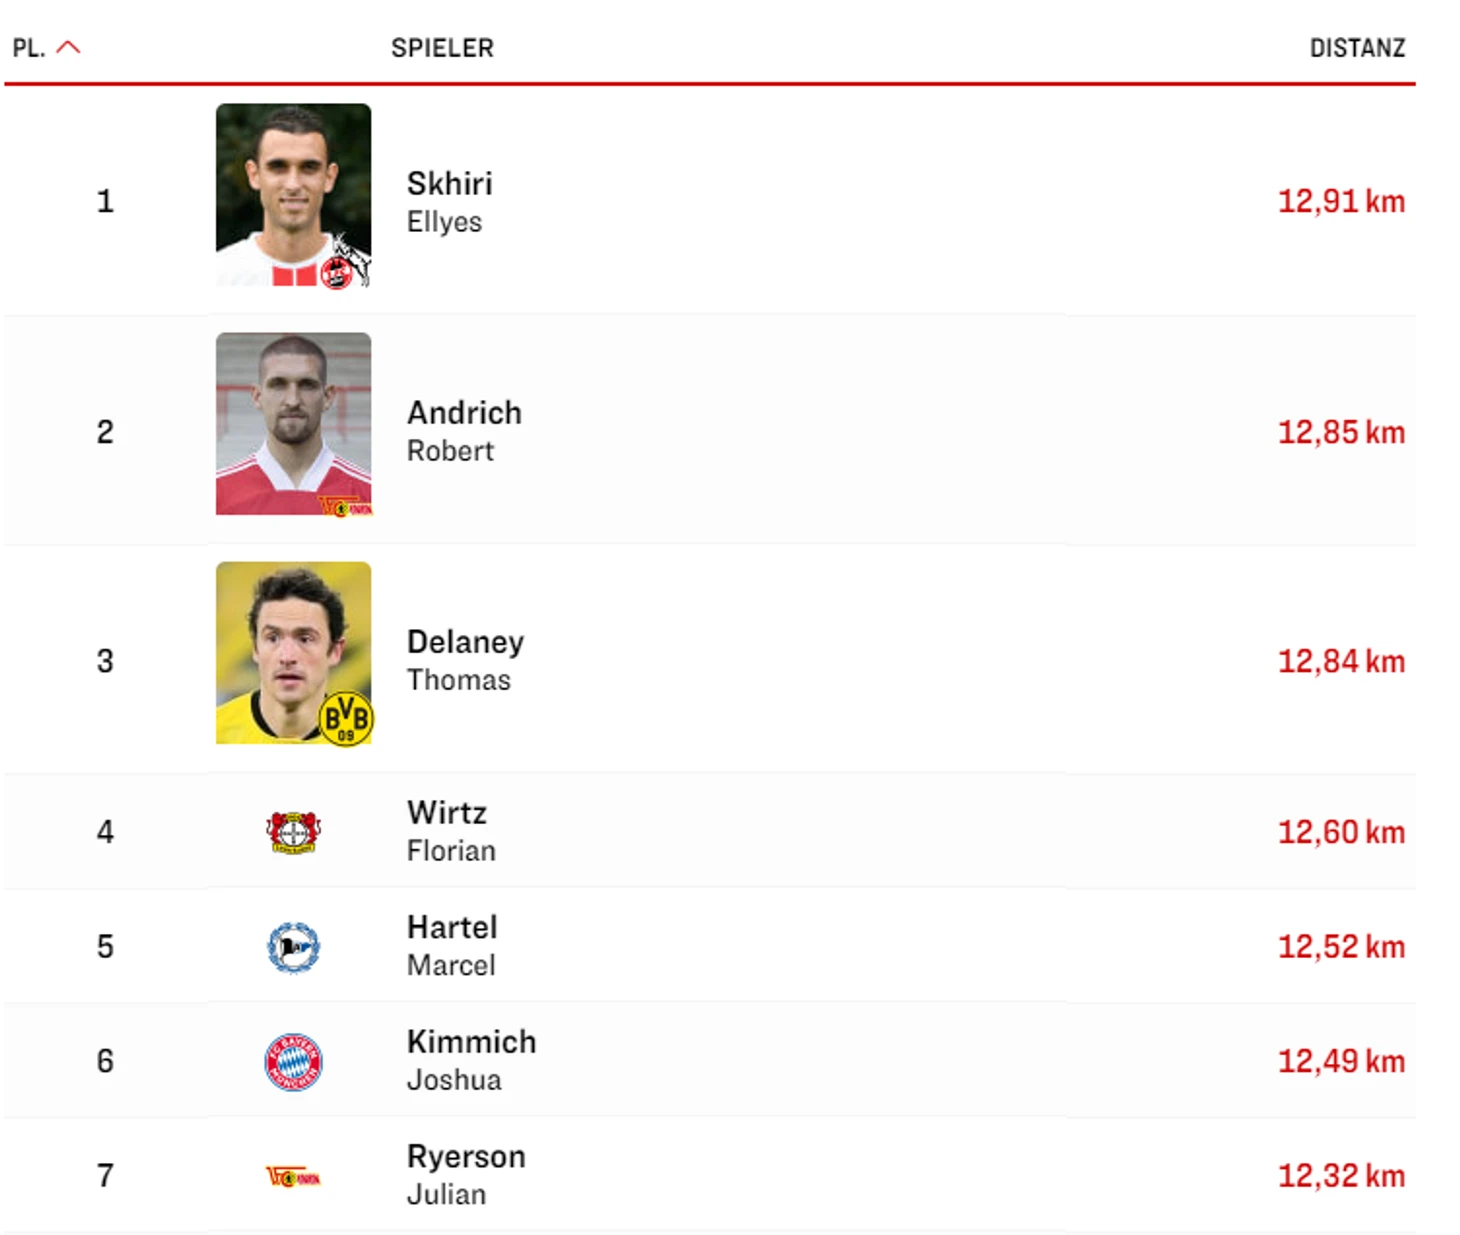Select the Hartel Marcel name
The width and height of the screenshot is (1460, 1235).
(x=452, y=946)
